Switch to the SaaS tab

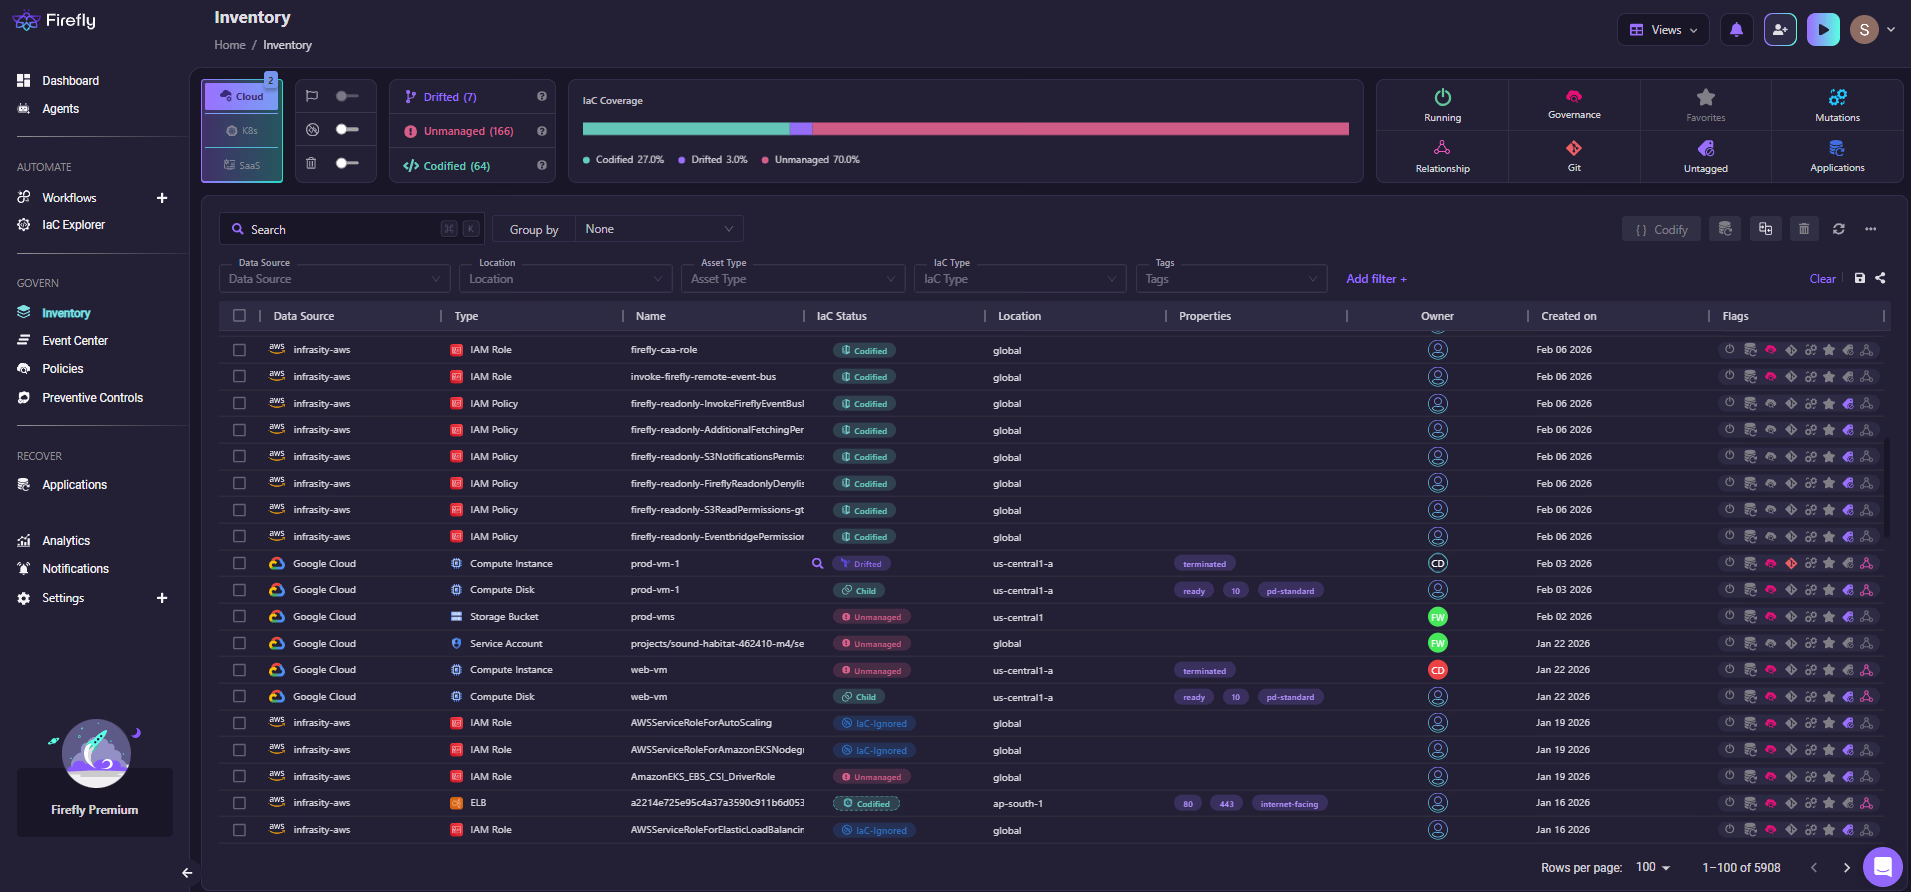point(242,165)
